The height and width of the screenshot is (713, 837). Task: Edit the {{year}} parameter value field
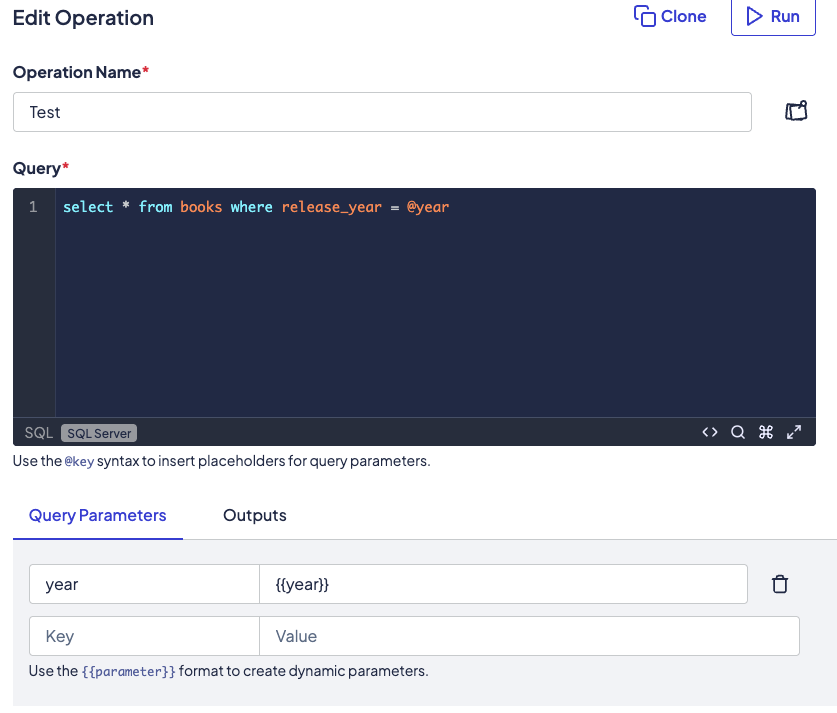503,584
